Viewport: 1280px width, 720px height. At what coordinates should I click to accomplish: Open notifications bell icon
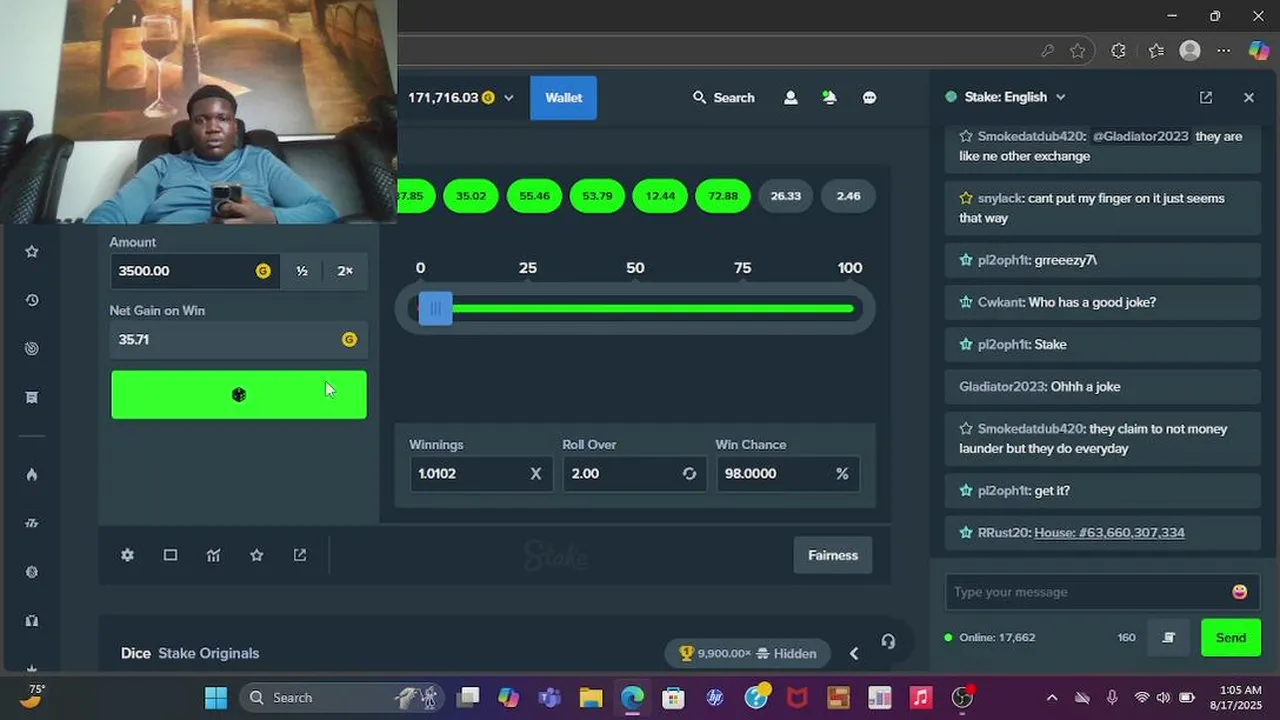(x=829, y=98)
